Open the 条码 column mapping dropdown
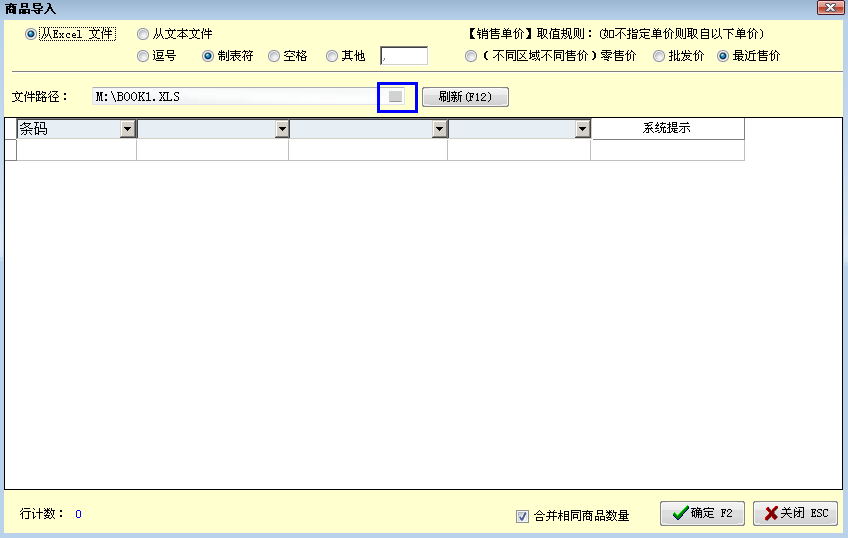Viewport: 848px width, 538px height. (128, 129)
